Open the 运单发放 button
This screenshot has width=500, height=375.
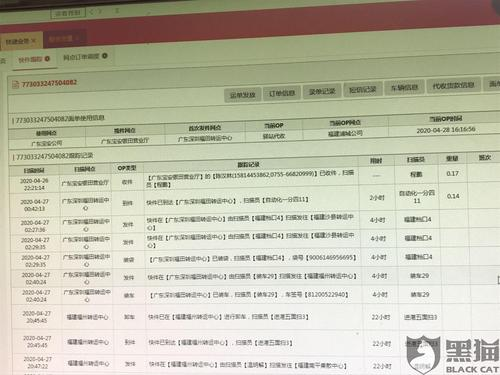point(243,95)
